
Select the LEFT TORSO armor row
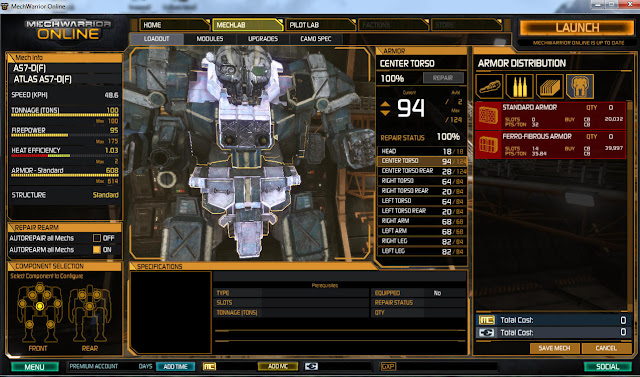coord(422,201)
